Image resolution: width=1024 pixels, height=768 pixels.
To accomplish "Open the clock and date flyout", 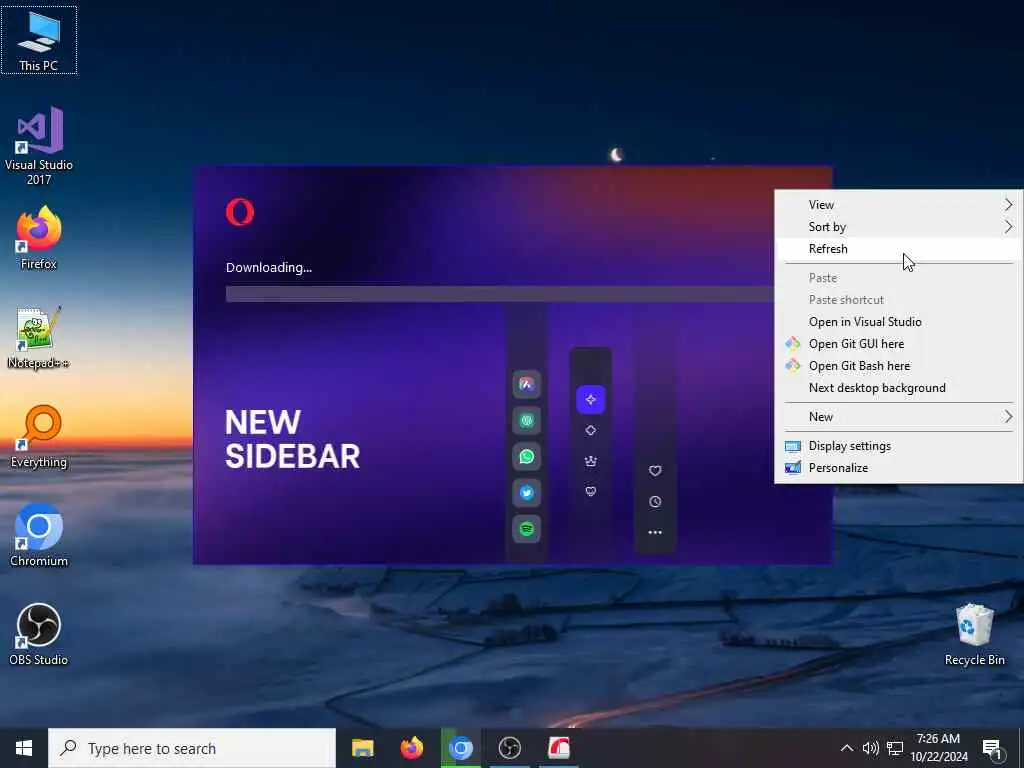I will point(938,748).
